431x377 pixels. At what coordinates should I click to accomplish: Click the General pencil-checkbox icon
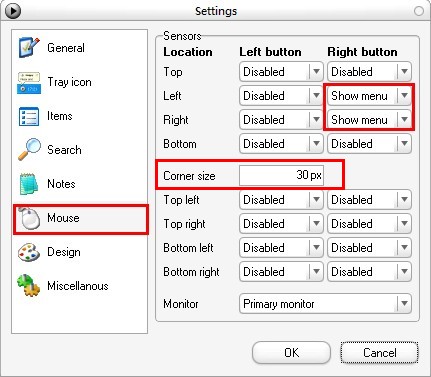pos(29,47)
